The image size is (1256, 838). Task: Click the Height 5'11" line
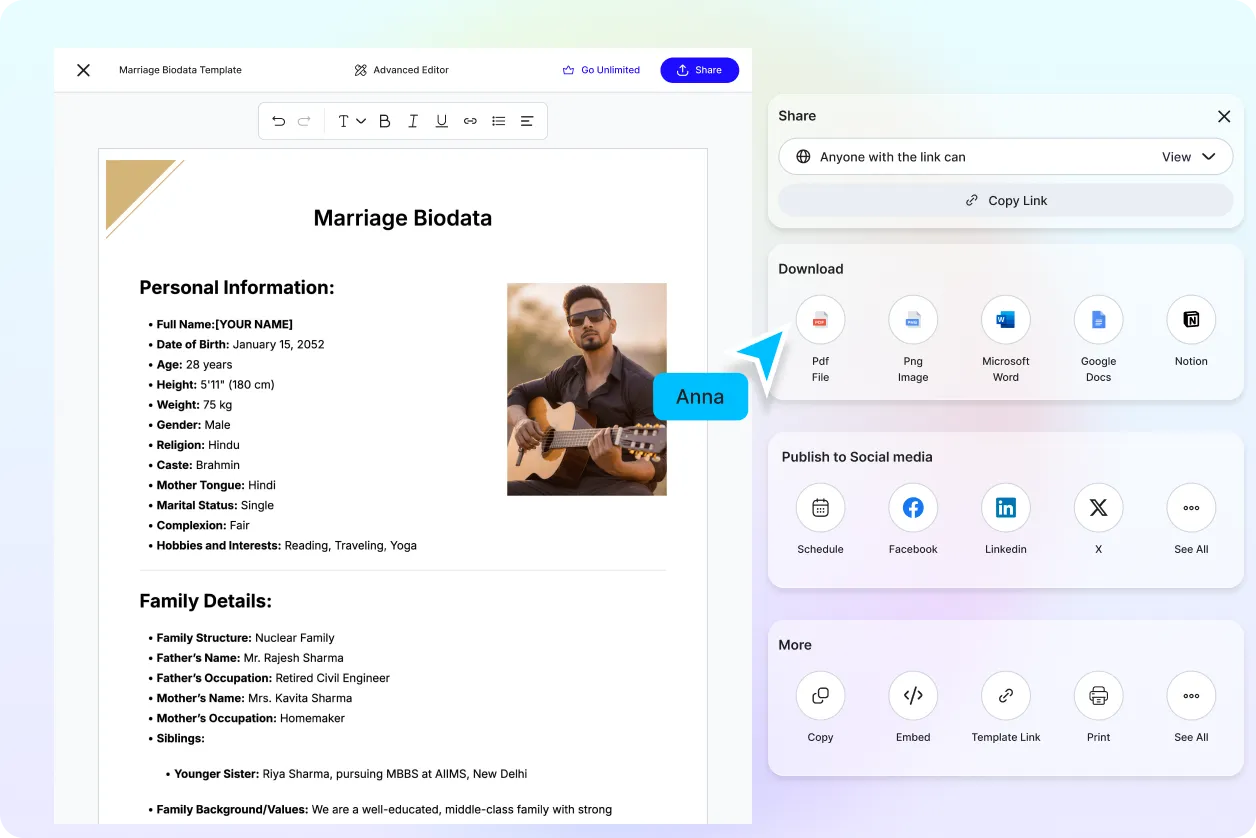pyautogui.click(x=215, y=384)
